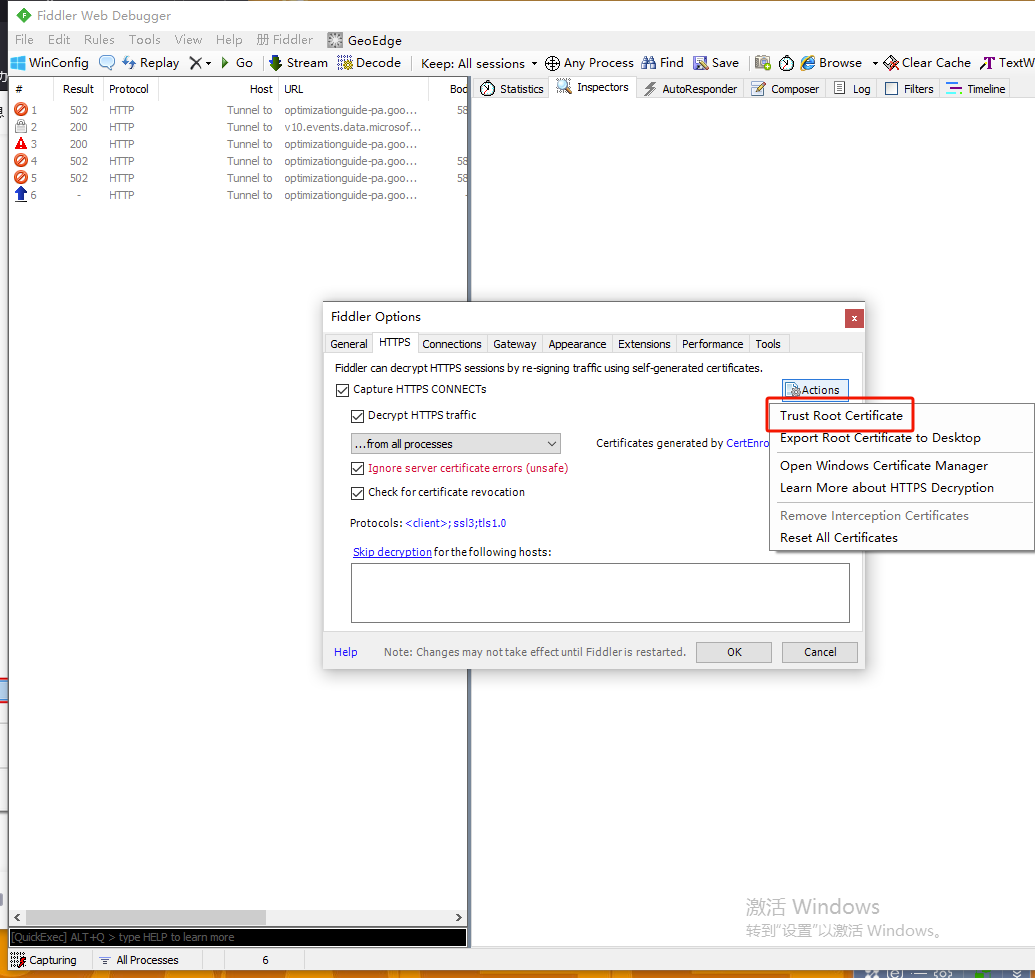Open the File menu
This screenshot has height=978, width=1035.
pyautogui.click(x=24, y=40)
